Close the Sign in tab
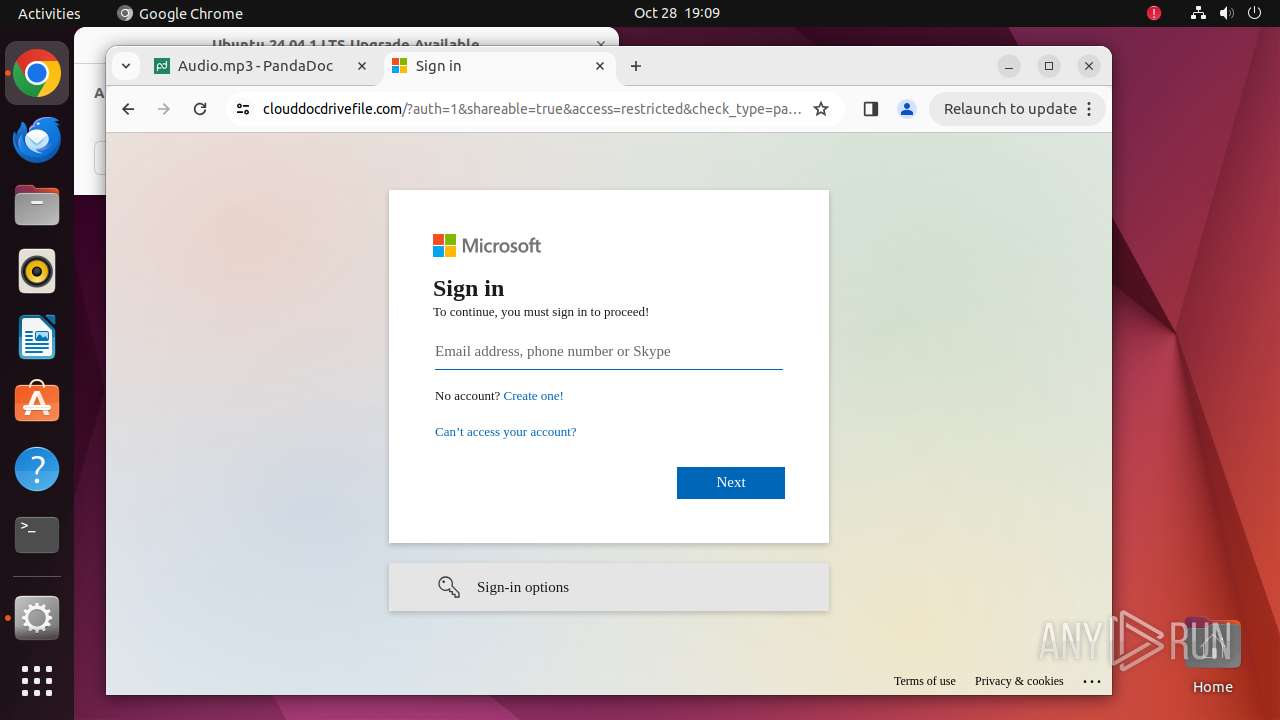The width and height of the screenshot is (1280, 720). [600, 66]
